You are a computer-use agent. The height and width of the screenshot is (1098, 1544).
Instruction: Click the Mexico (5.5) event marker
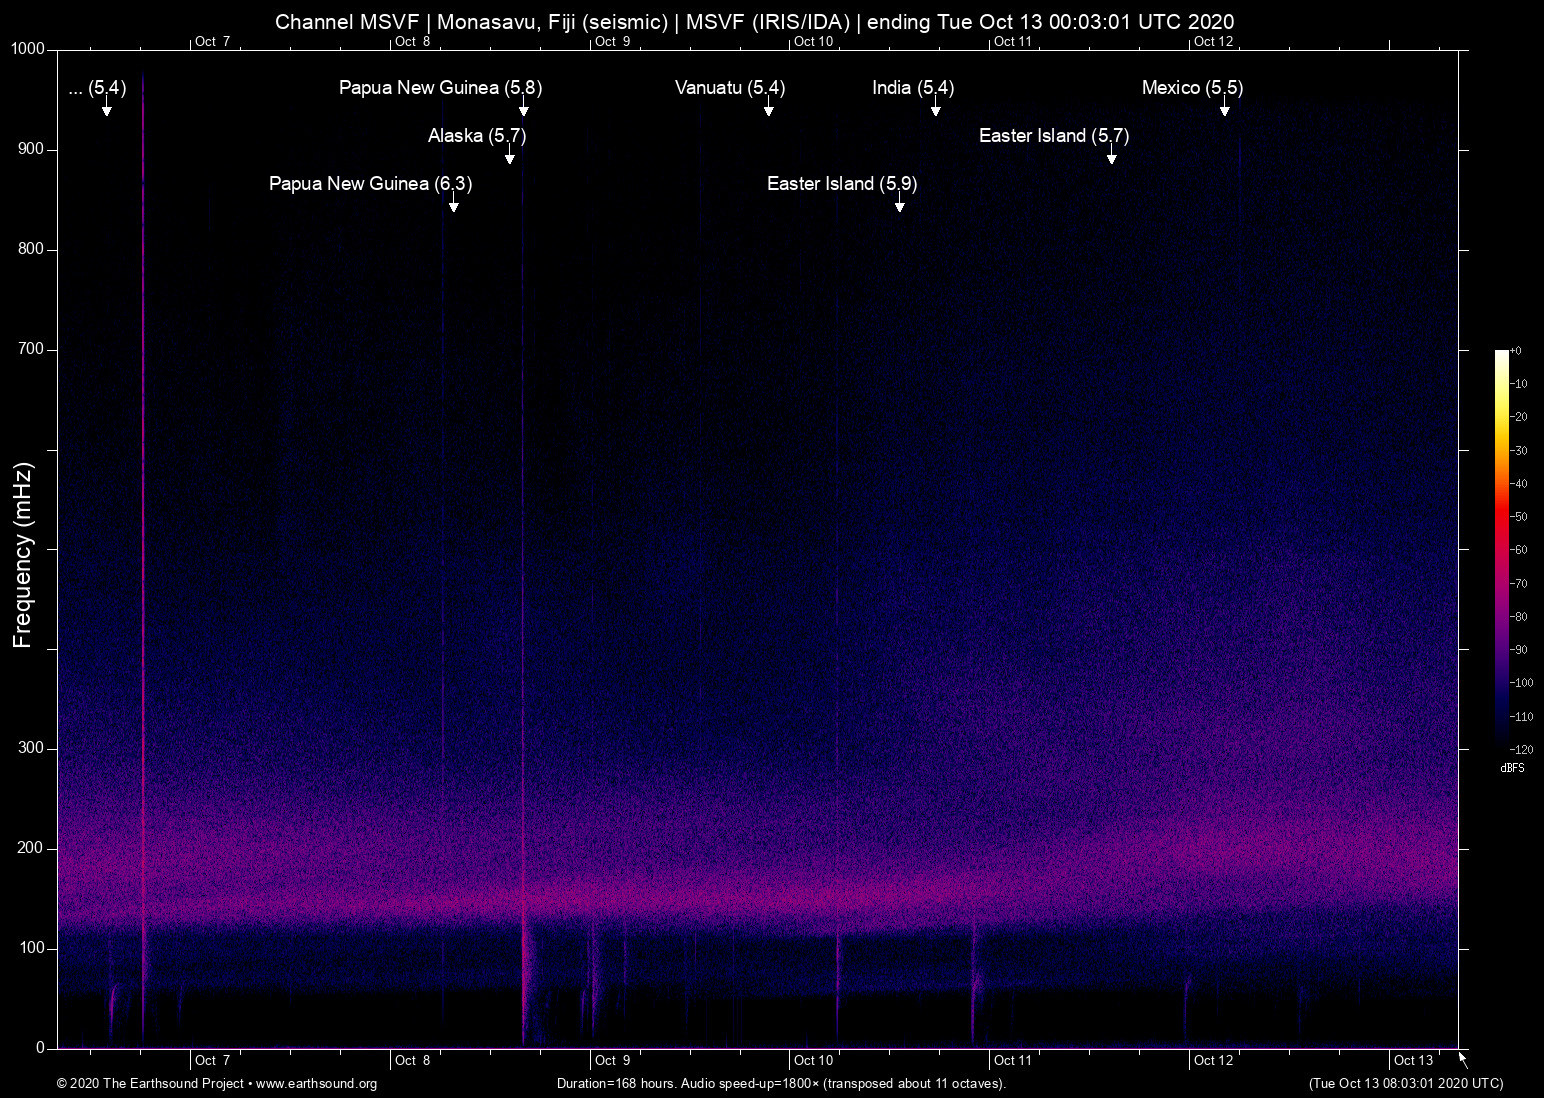[1192, 88]
